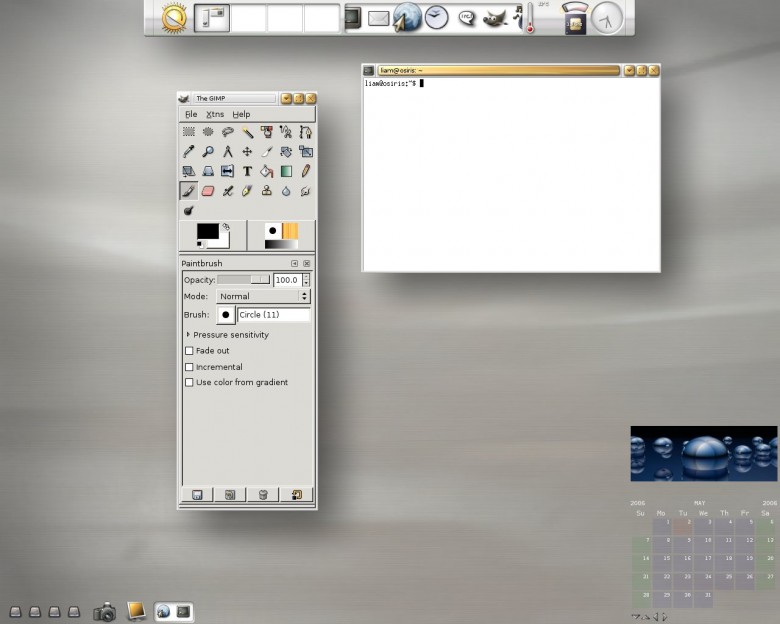This screenshot has width=780, height=624.
Task: Click the Circle (11) brush name field
Action: (274, 314)
